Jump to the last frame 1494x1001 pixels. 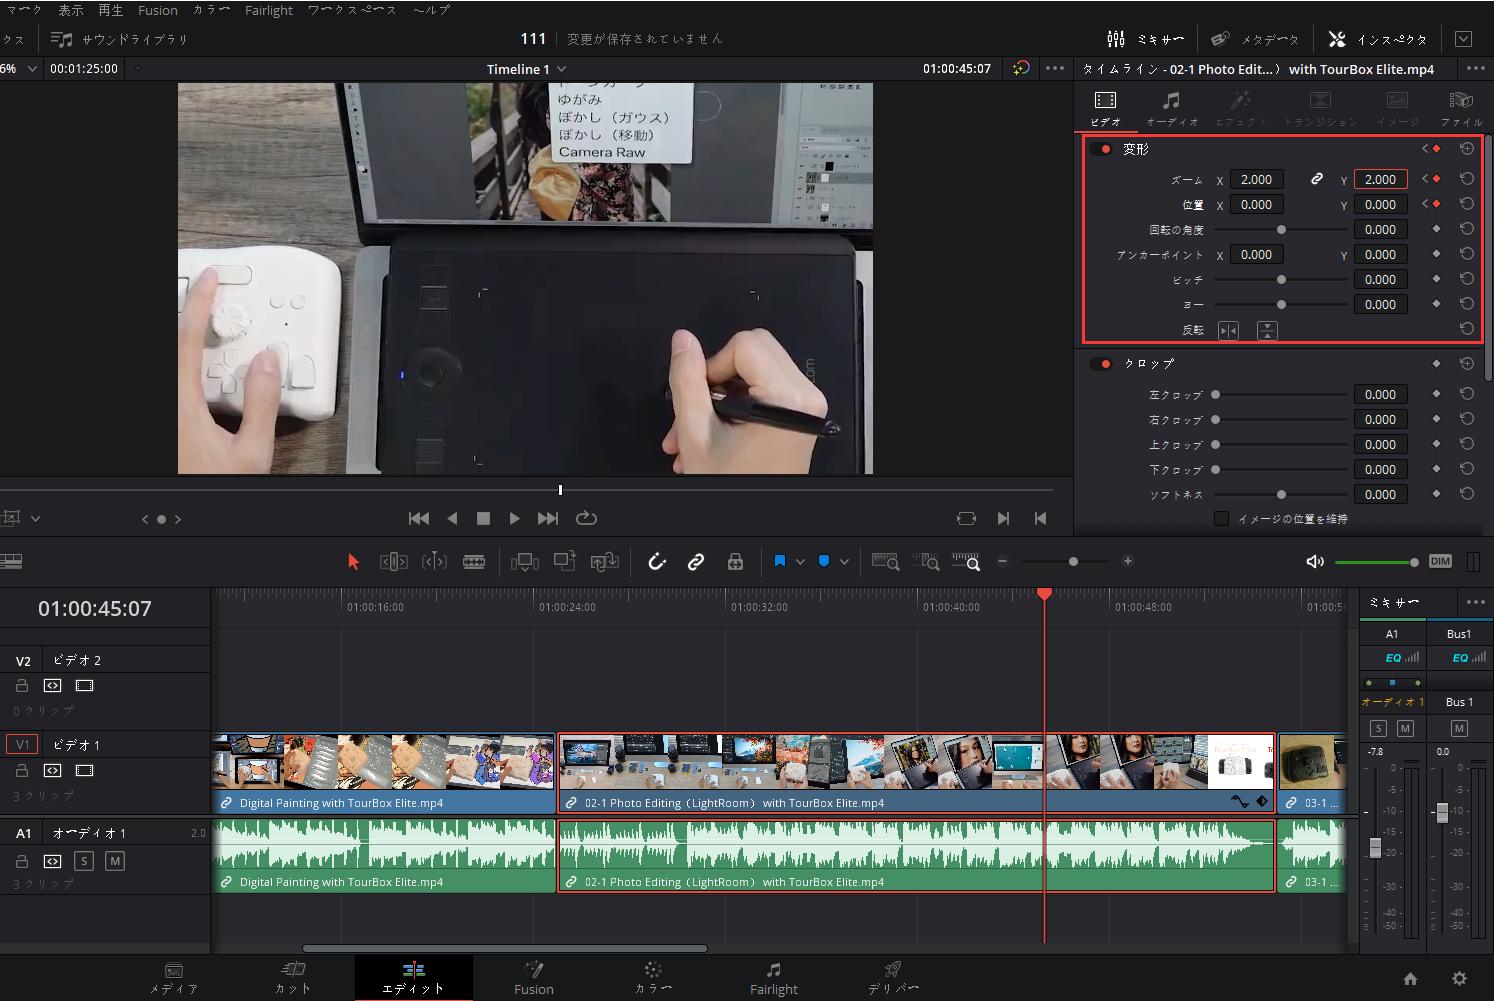548,518
